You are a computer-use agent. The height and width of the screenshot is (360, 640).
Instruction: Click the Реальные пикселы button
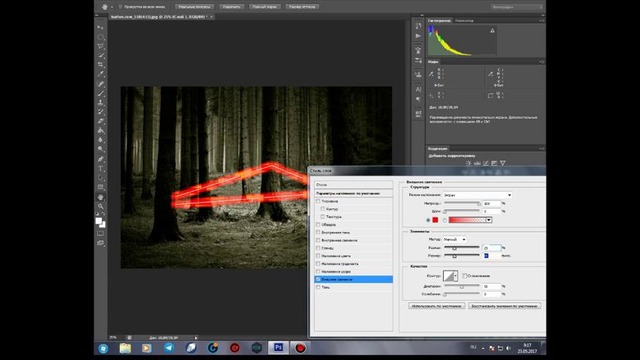tap(195, 7)
